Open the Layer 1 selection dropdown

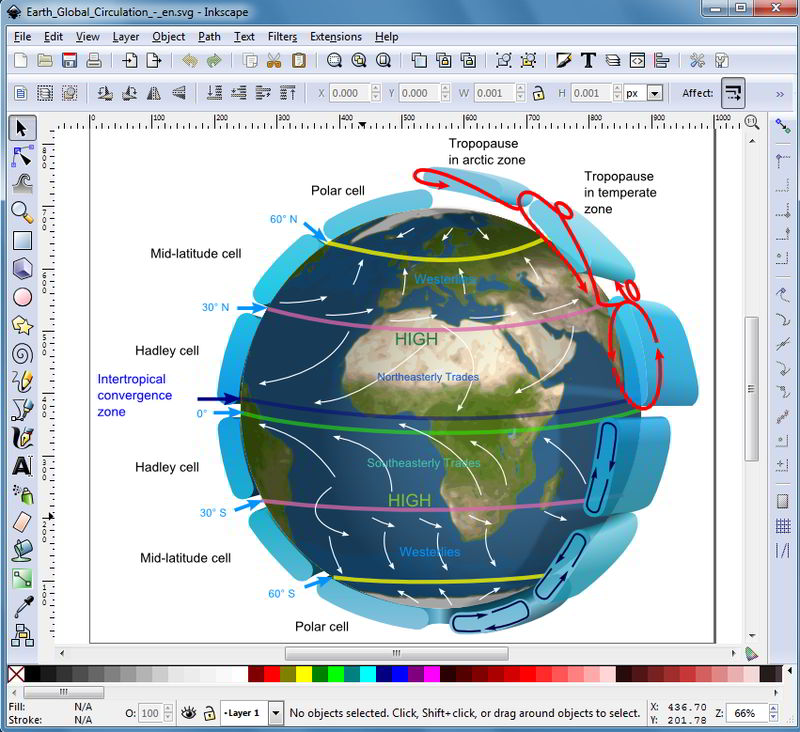pos(274,712)
